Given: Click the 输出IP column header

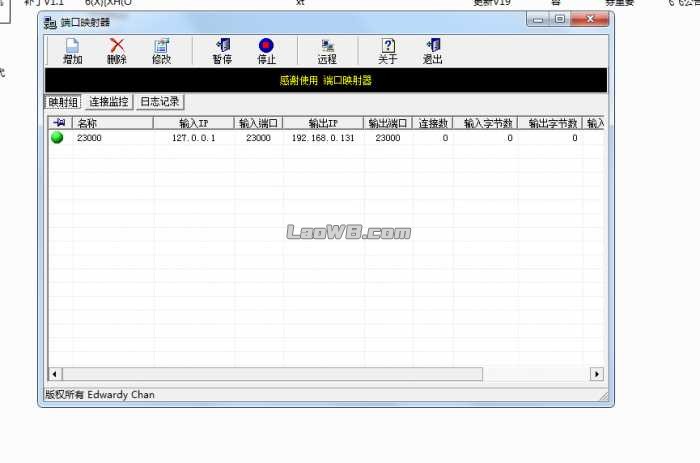Looking at the screenshot, I should pyautogui.click(x=322, y=123).
